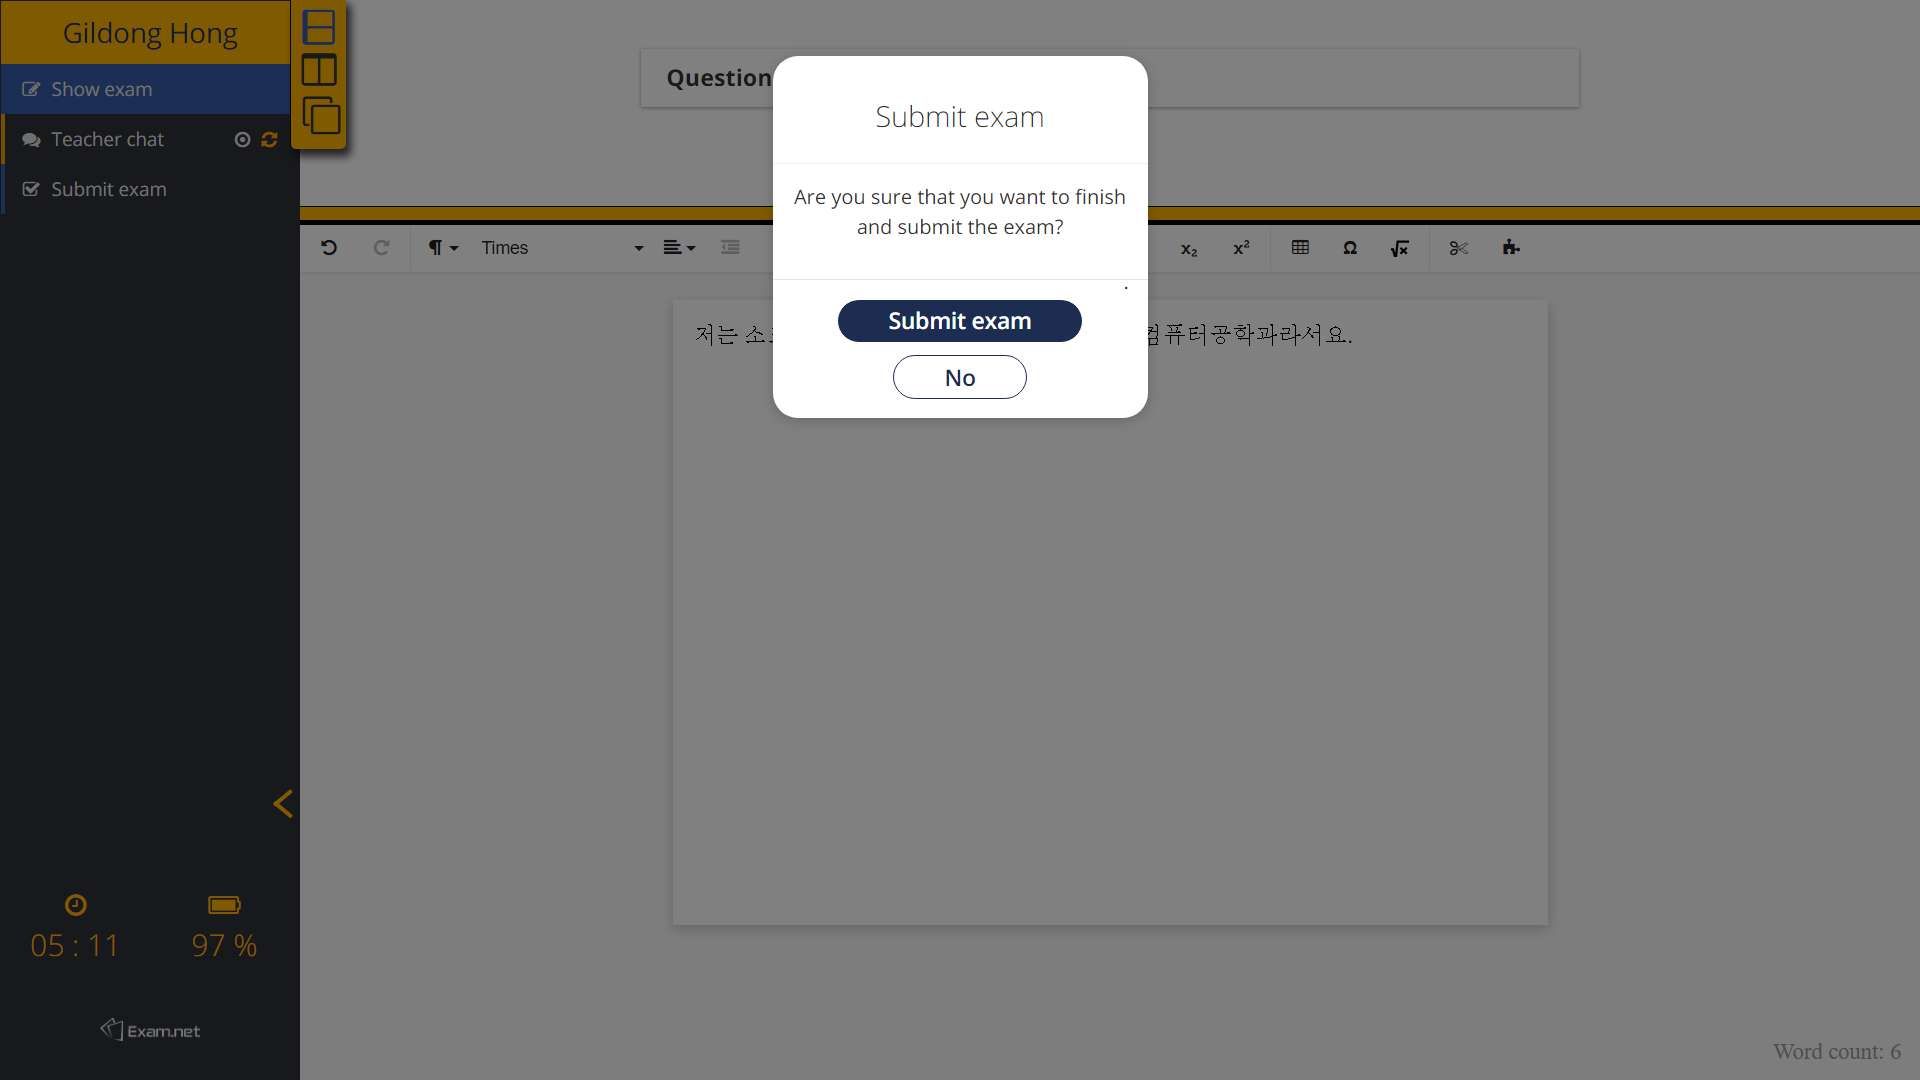The height and width of the screenshot is (1080, 1920).
Task: Open the square root math editor
Action: coord(1399,248)
